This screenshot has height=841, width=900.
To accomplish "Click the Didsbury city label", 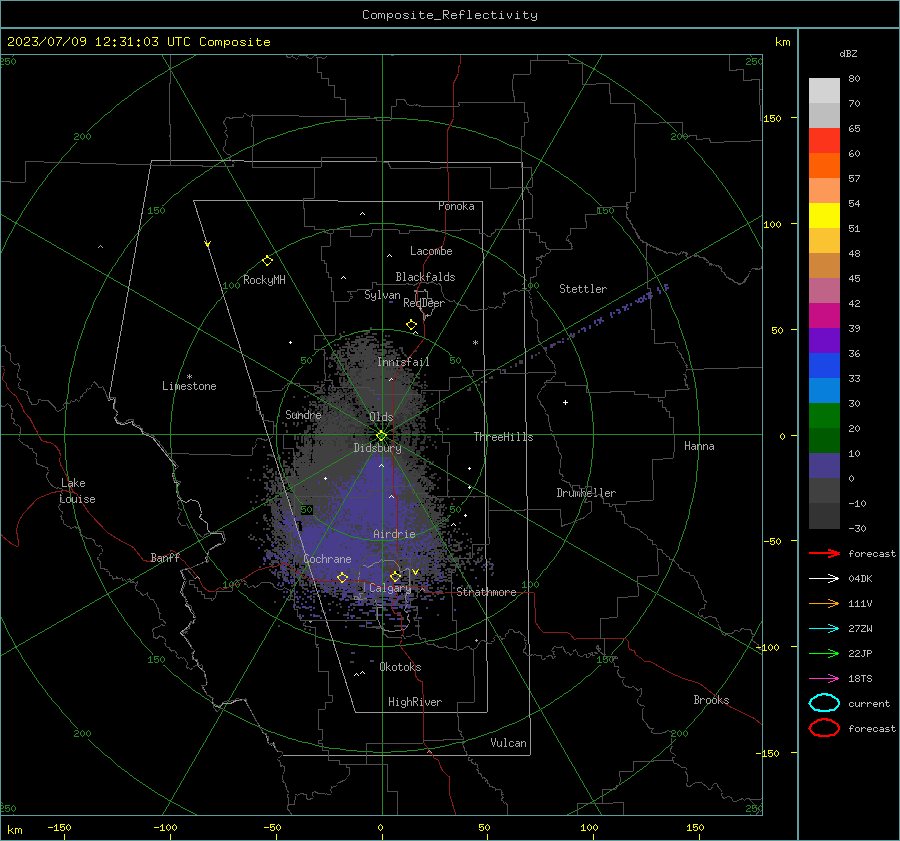I will tap(377, 448).
